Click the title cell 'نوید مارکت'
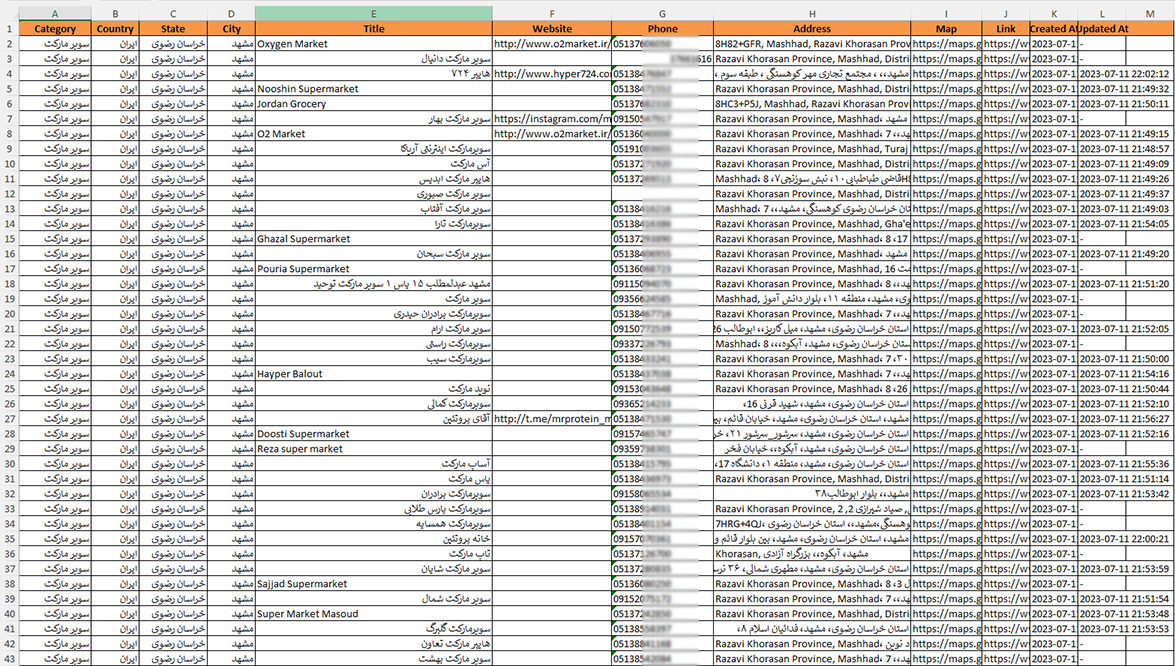 click(x=374, y=388)
